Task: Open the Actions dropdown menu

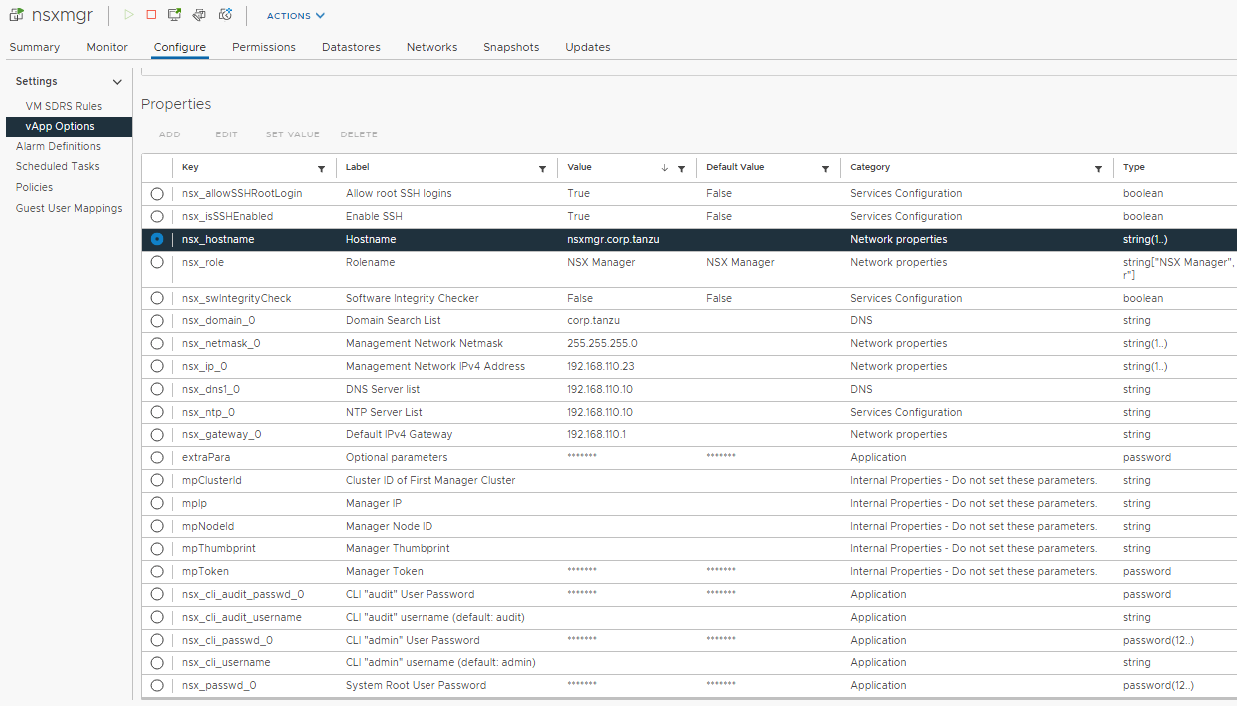Action: [296, 16]
